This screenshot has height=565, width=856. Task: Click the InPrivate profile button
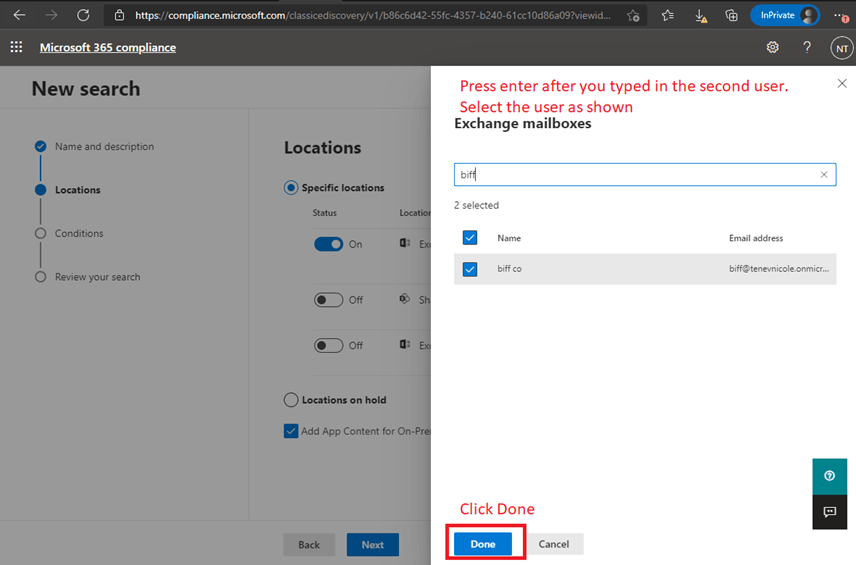(x=786, y=15)
